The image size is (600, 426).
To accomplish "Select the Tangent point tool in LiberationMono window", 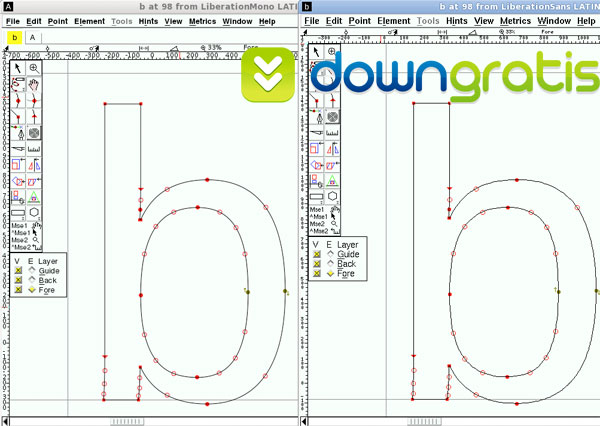I will coord(34,117).
